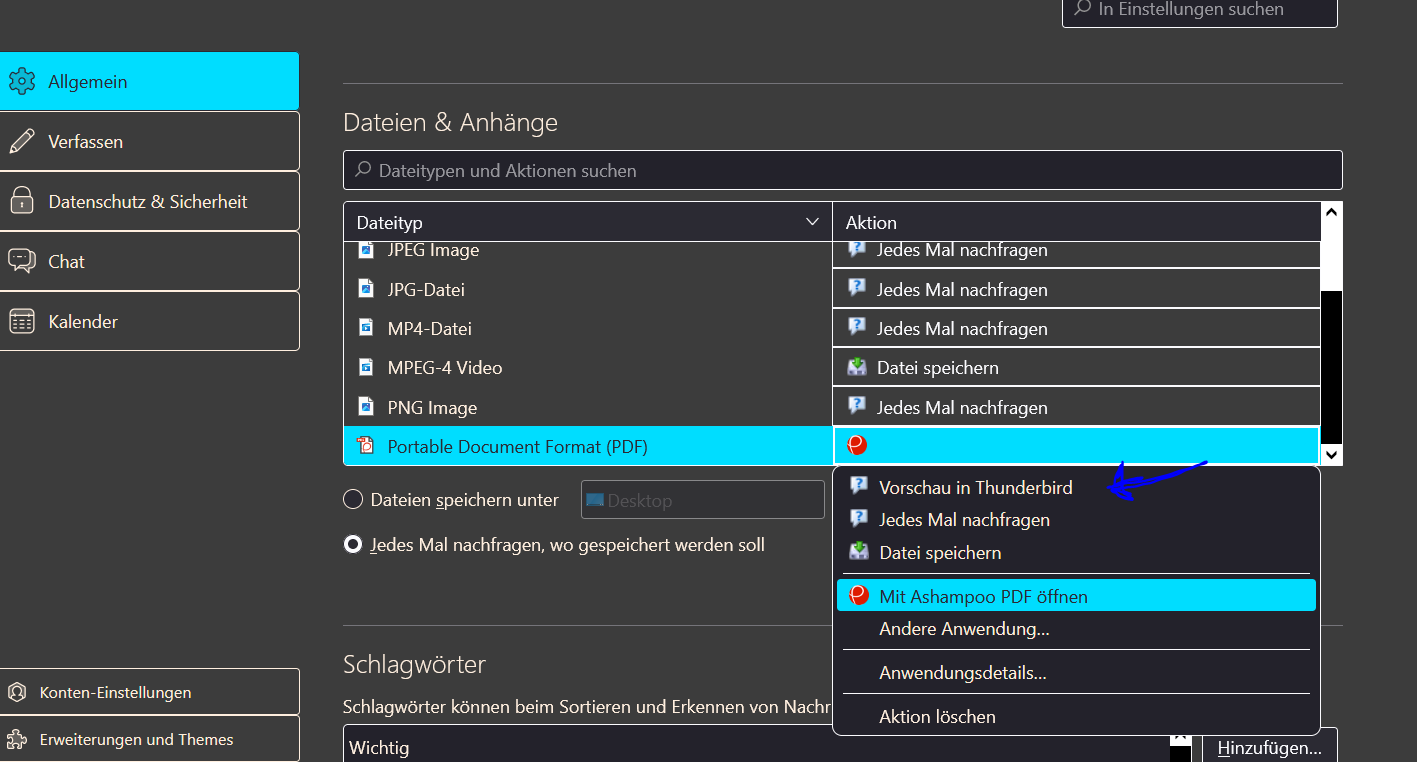Click the Datenschutz & Sicherheit lock icon

click(x=22, y=202)
